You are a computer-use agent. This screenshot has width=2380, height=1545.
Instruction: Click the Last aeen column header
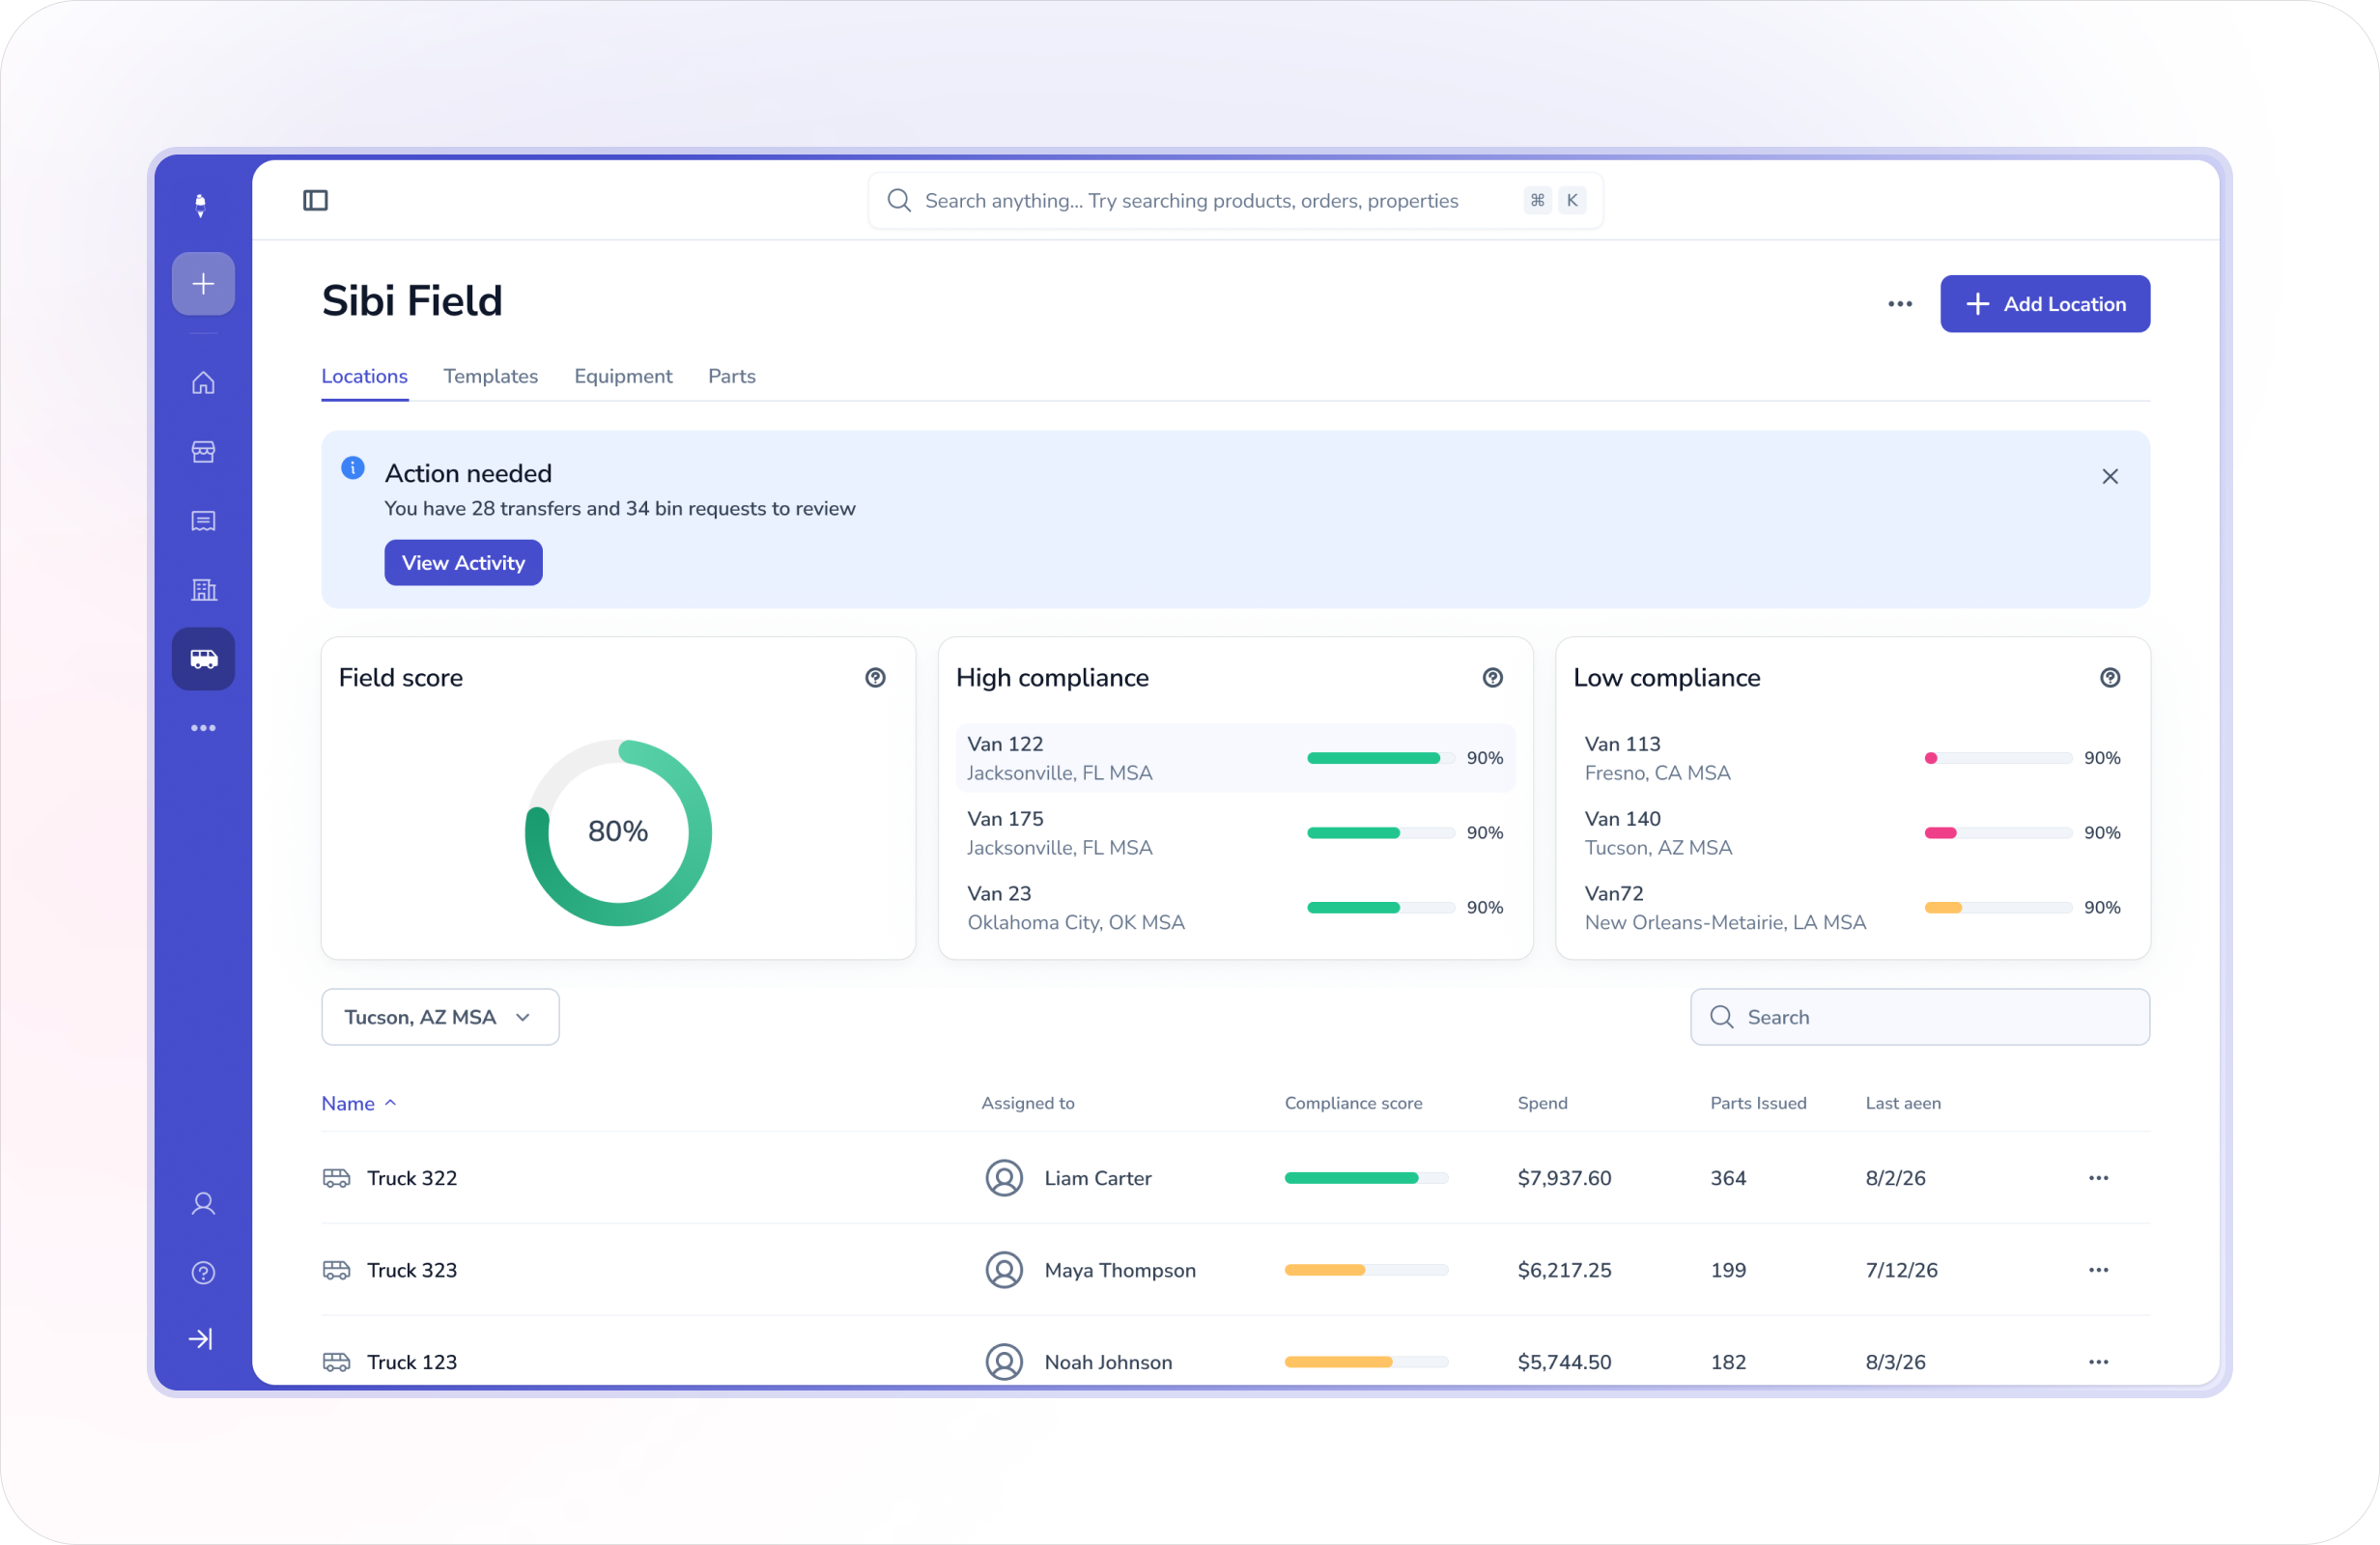[1902, 1103]
